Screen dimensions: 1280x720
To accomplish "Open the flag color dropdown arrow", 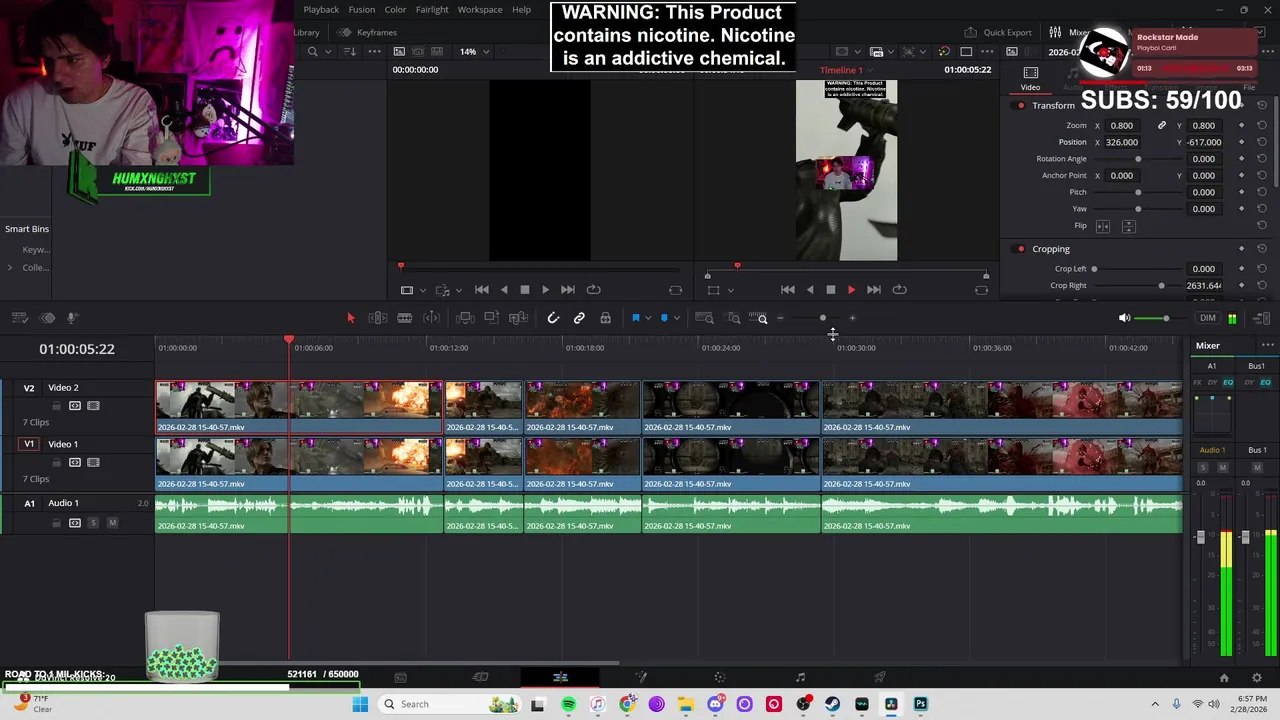I will click(x=648, y=318).
